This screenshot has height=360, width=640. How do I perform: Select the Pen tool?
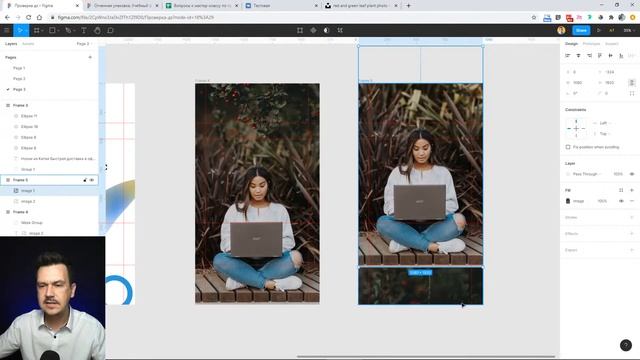(68, 30)
